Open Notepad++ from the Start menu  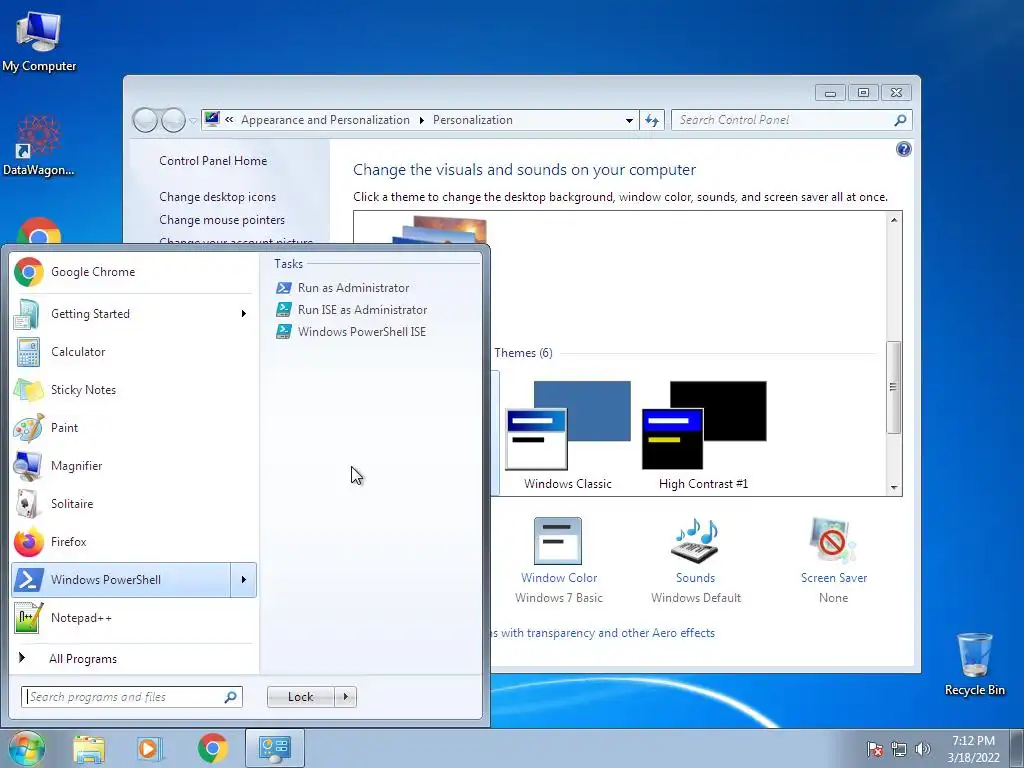click(134, 617)
